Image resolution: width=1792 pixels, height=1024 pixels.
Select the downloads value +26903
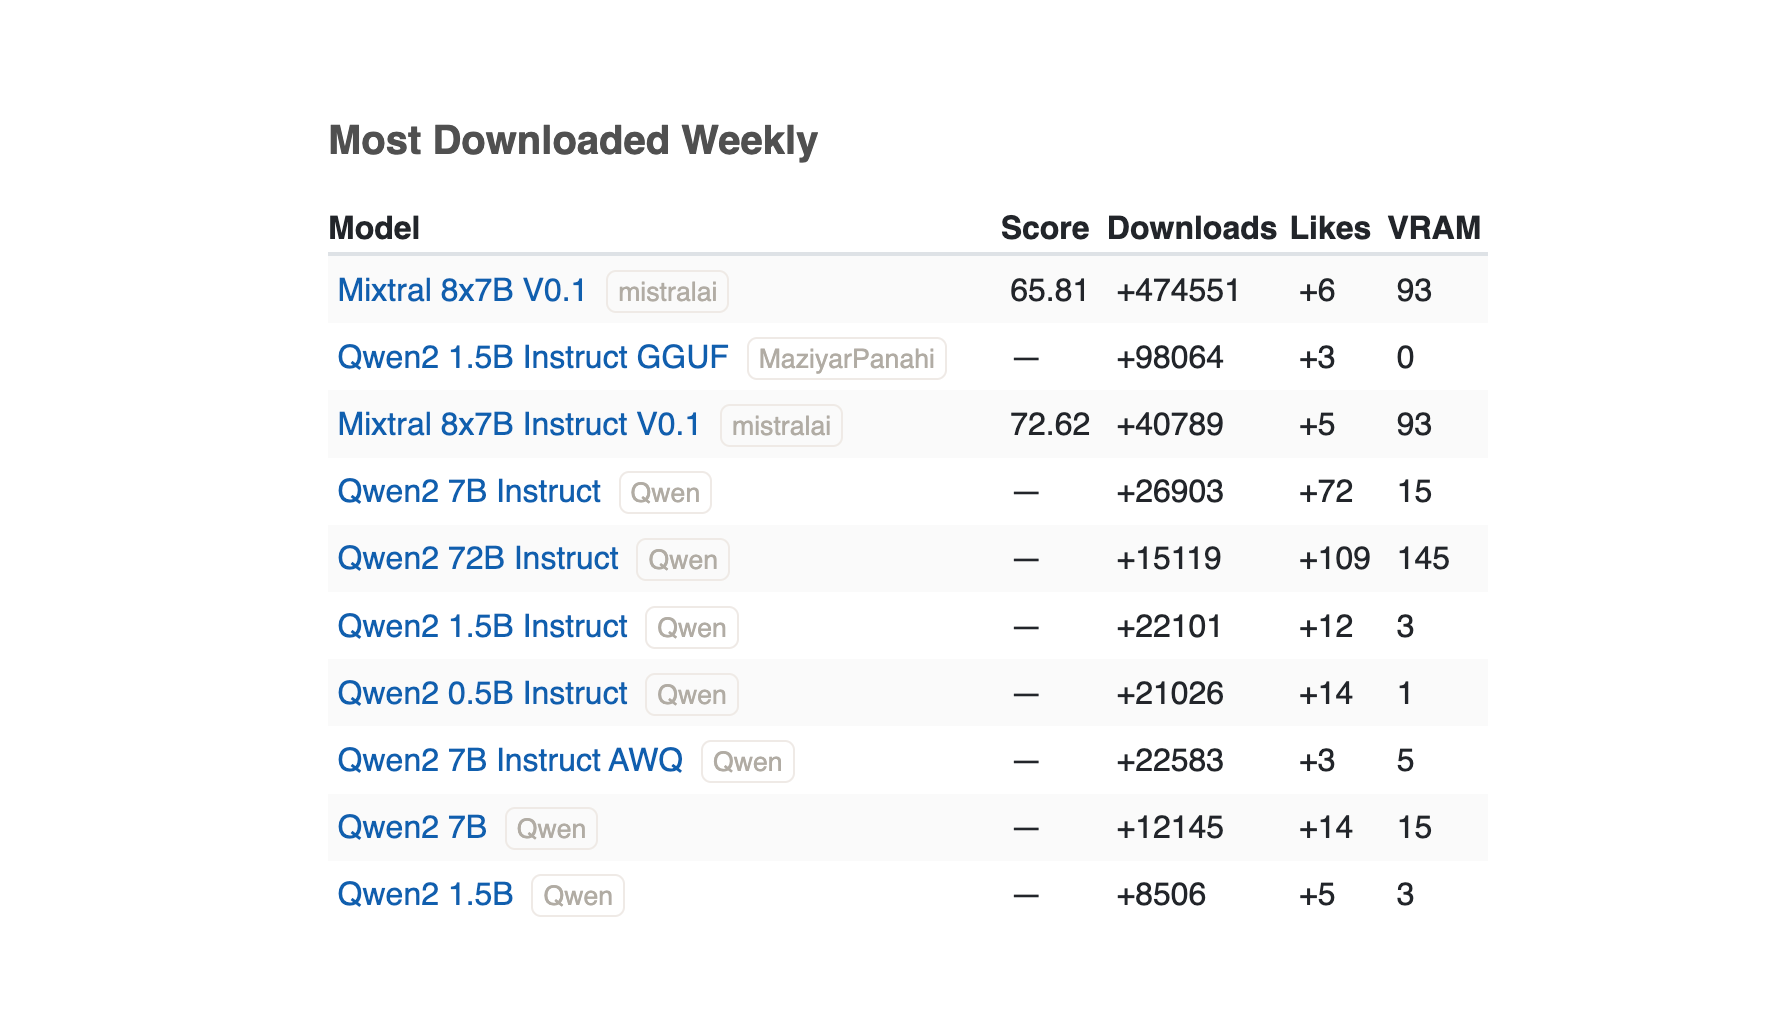pyautogui.click(x=1170, y=491)
